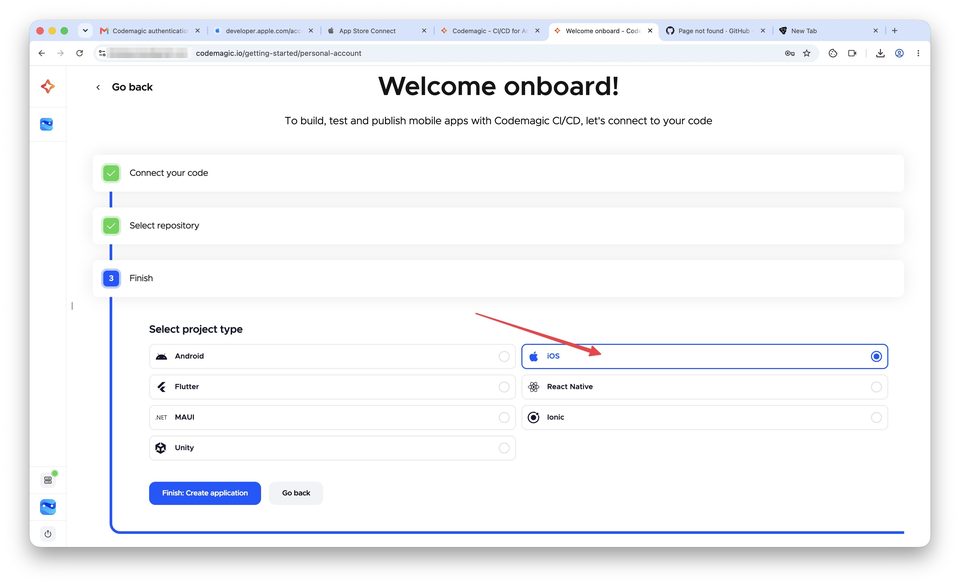The width and height of the screenshot is (960, 586).
Task: Click the Flutter logo icon
Action: point(161,387)
